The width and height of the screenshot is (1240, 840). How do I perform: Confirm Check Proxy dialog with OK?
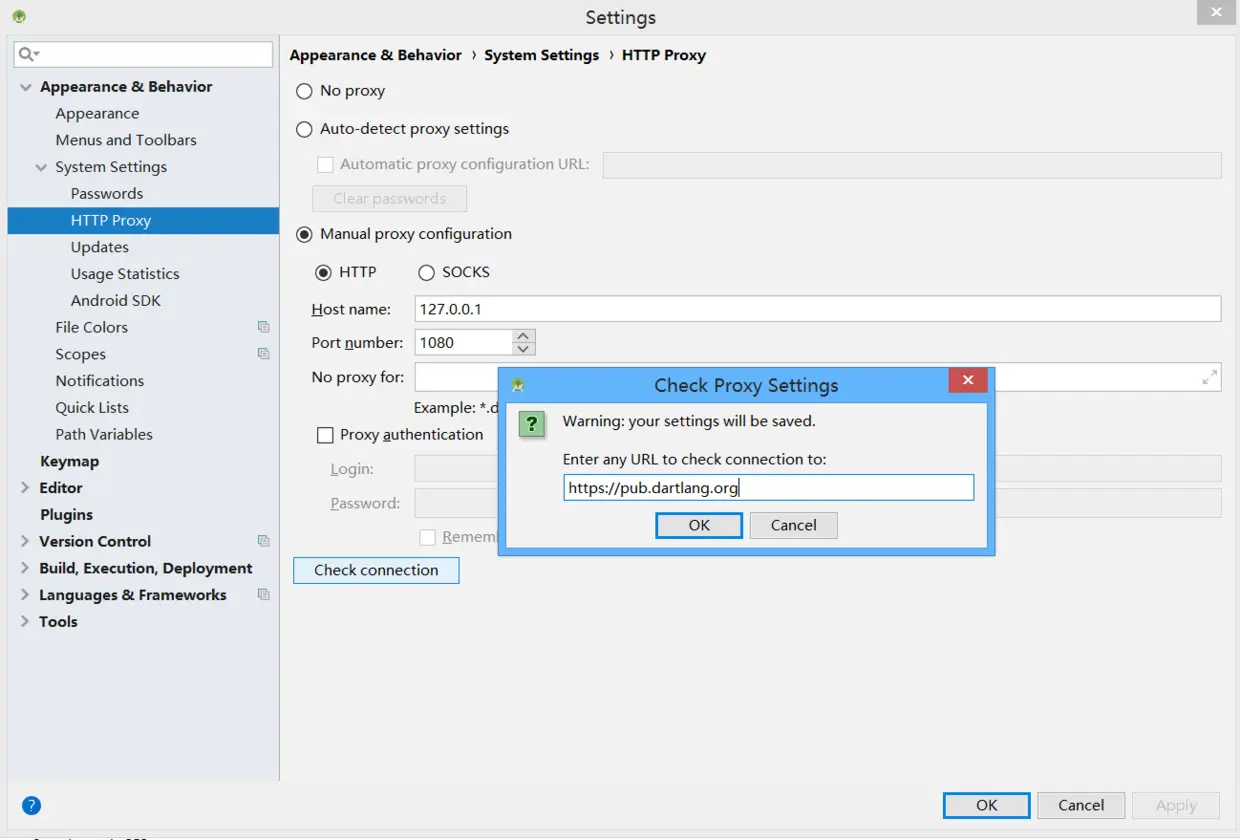pyautogui.click(x=699, y=525)
